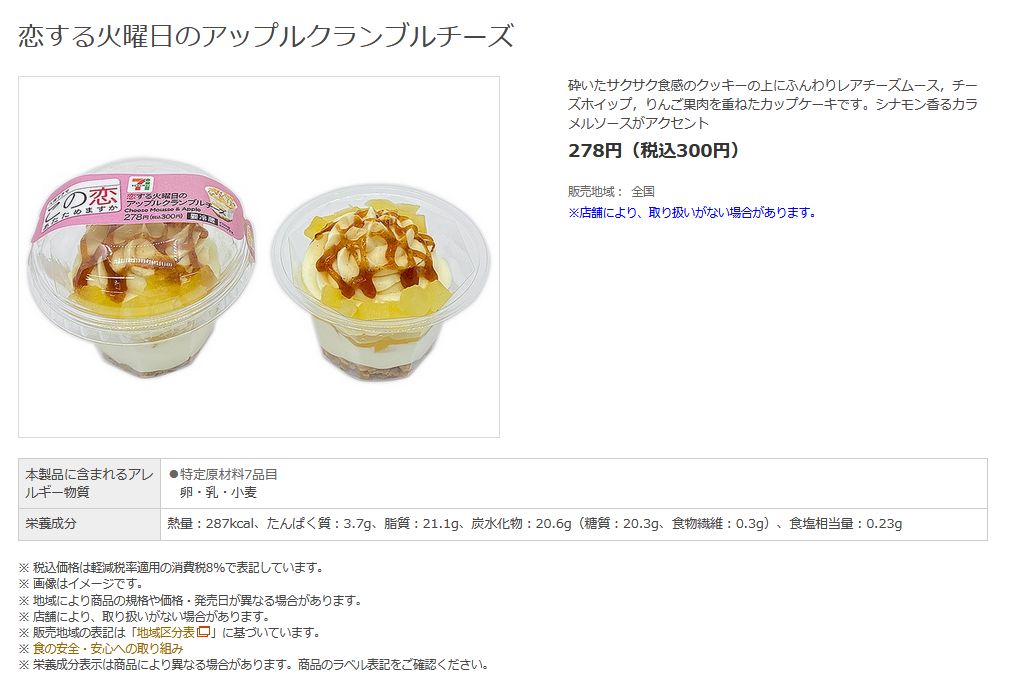
Task: Click the price text 278円(税込300円)
Action: 654,151
